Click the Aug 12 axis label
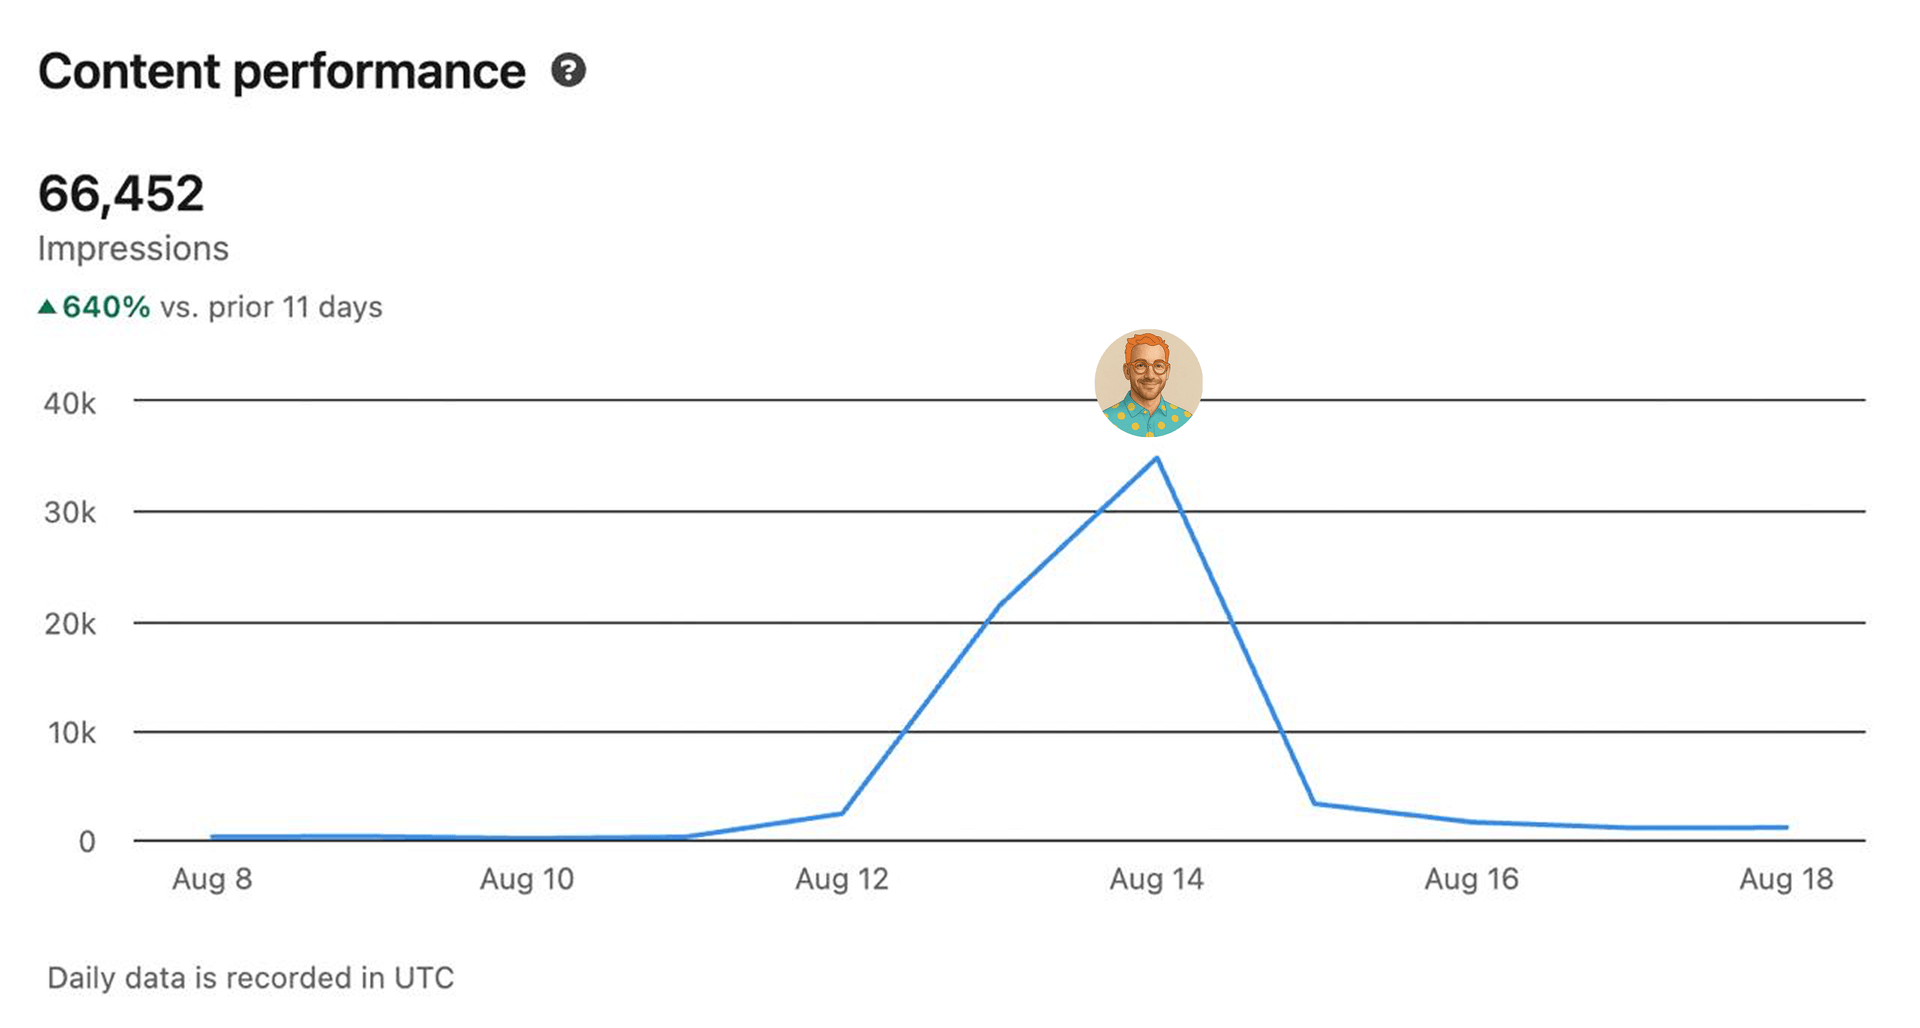 coord(842,879)
